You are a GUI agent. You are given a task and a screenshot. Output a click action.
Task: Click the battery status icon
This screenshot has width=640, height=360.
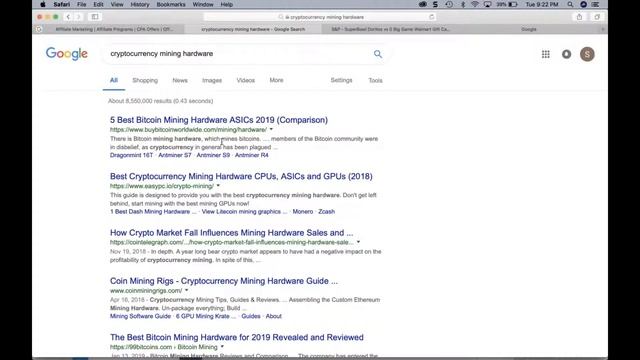tap(513, 4)
